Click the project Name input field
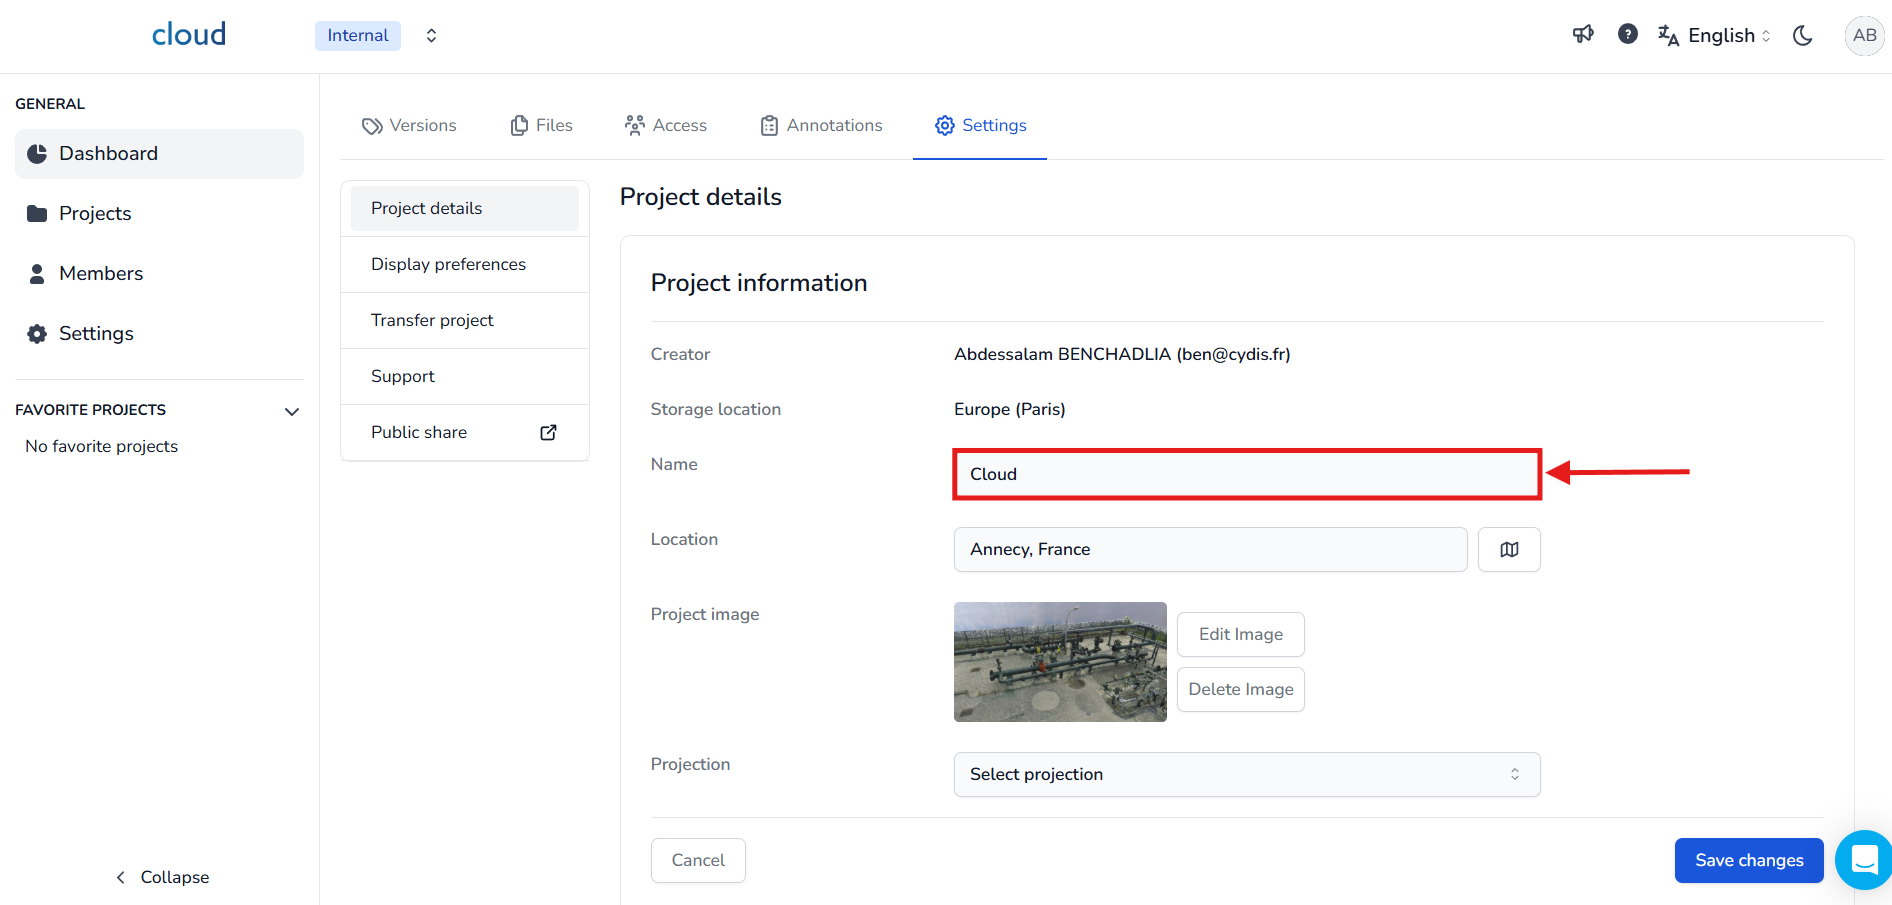This screenshot has height=905, width=1892. coord(1246,475)
